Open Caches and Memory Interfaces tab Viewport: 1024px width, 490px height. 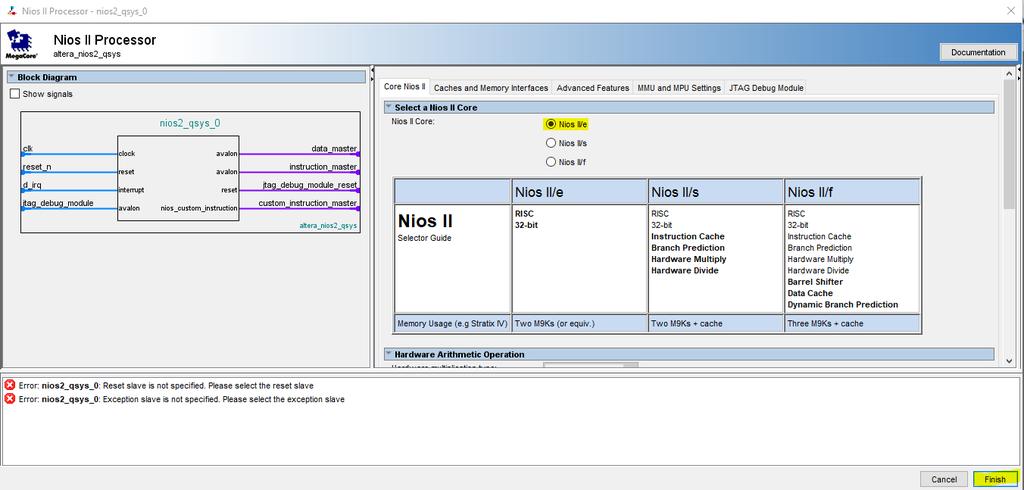[x=491, y=88]
